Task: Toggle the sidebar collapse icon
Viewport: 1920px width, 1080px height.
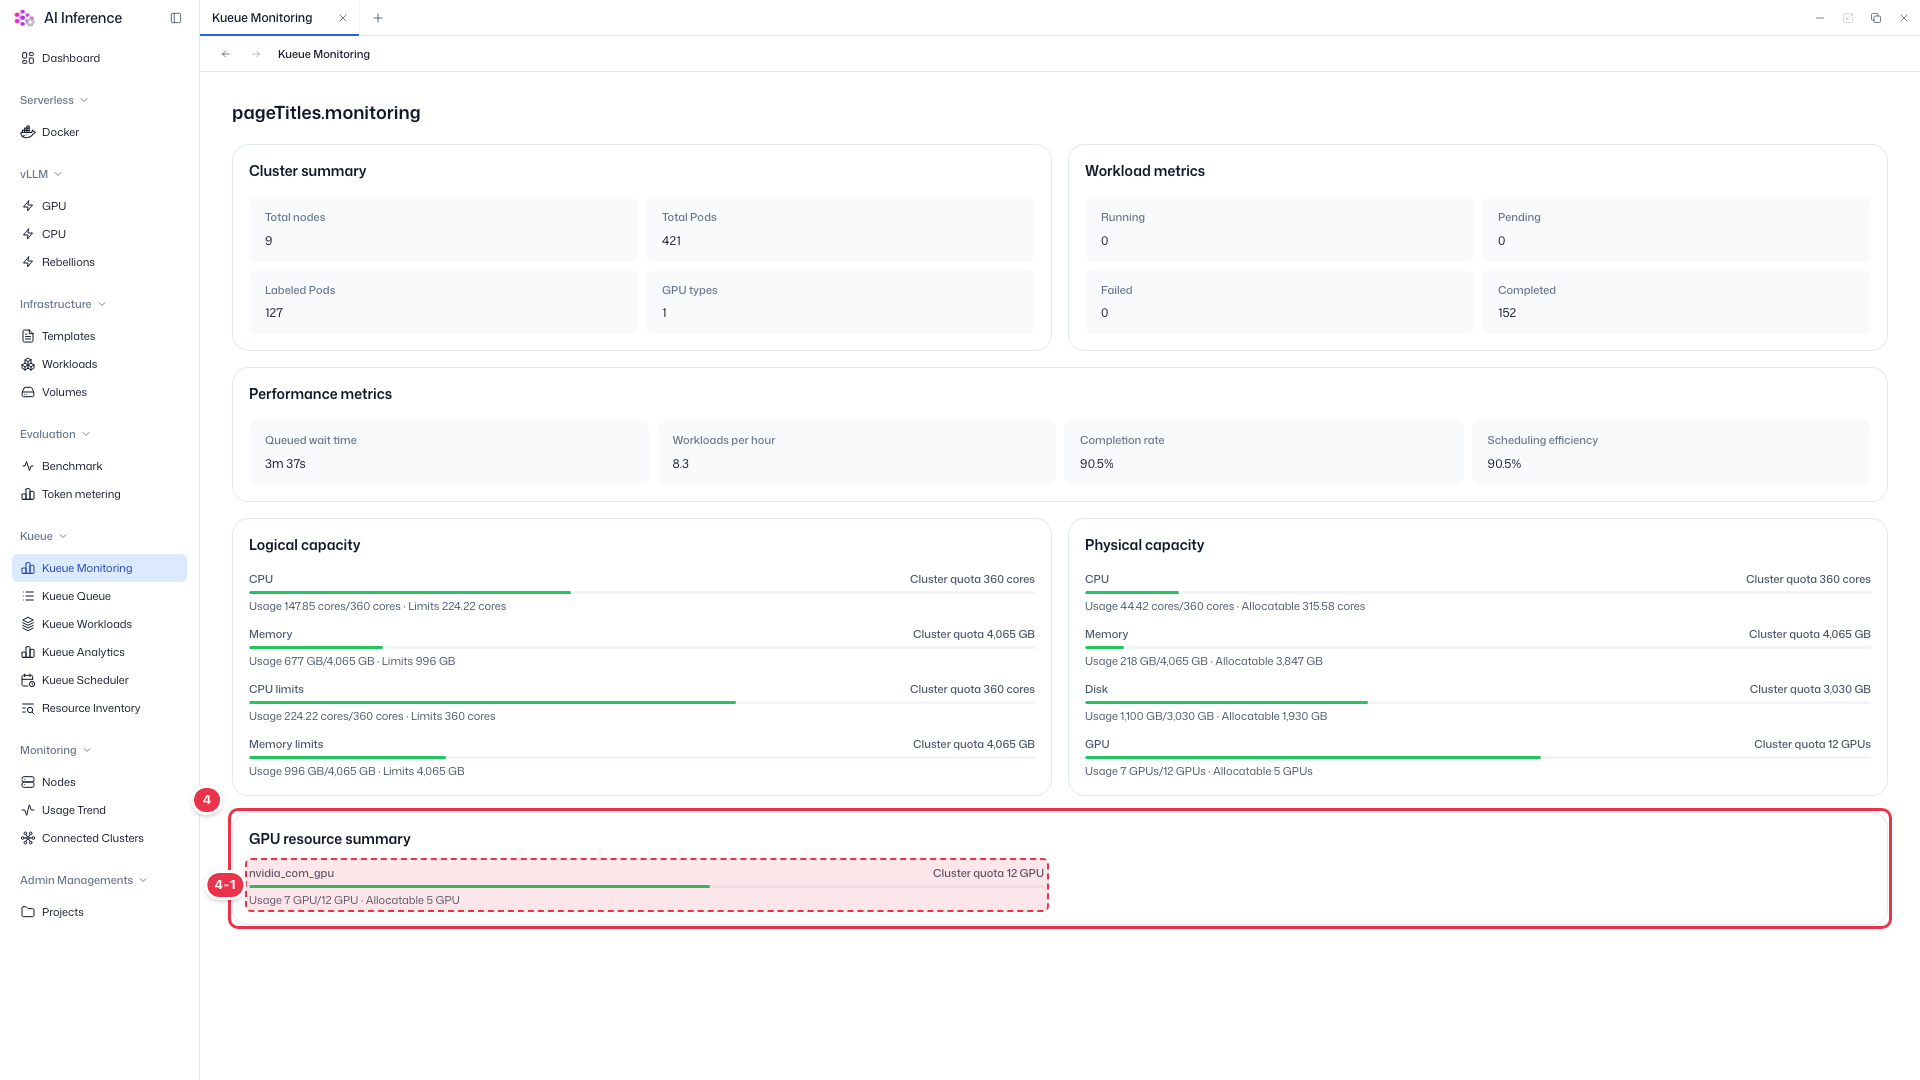Action: [x=176, y=18]
